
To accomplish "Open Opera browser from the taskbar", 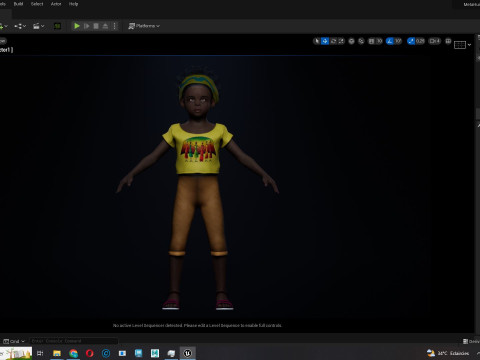I will tap(90, 353).
